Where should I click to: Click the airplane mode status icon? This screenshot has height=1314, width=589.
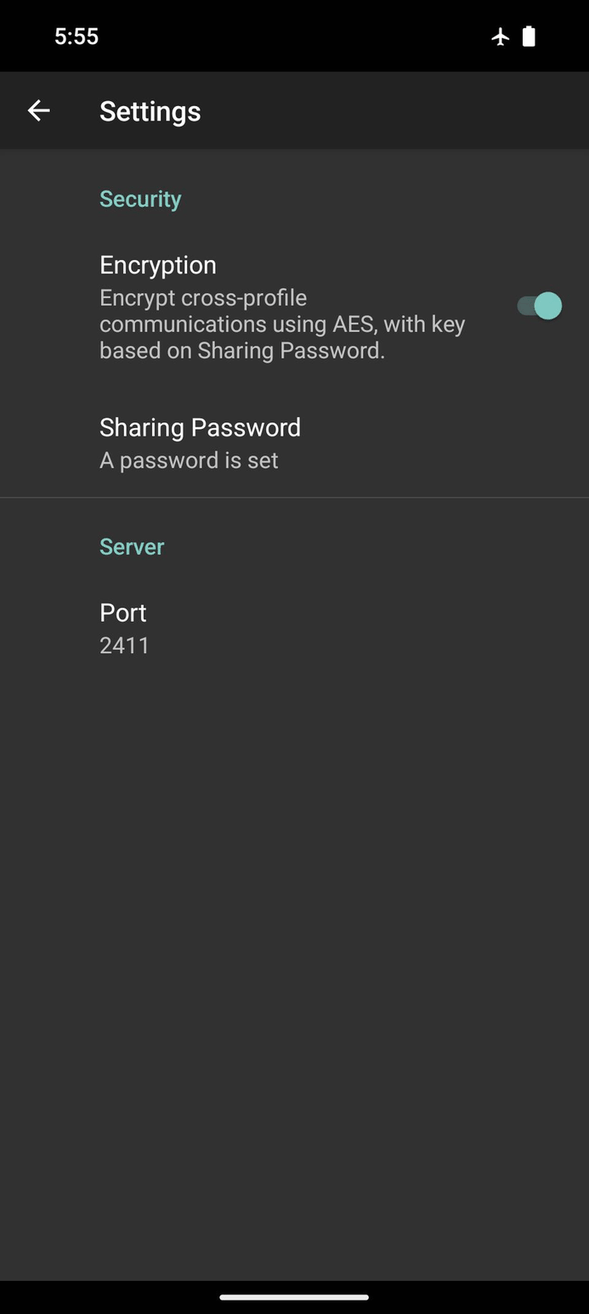(x=500, y=36)
